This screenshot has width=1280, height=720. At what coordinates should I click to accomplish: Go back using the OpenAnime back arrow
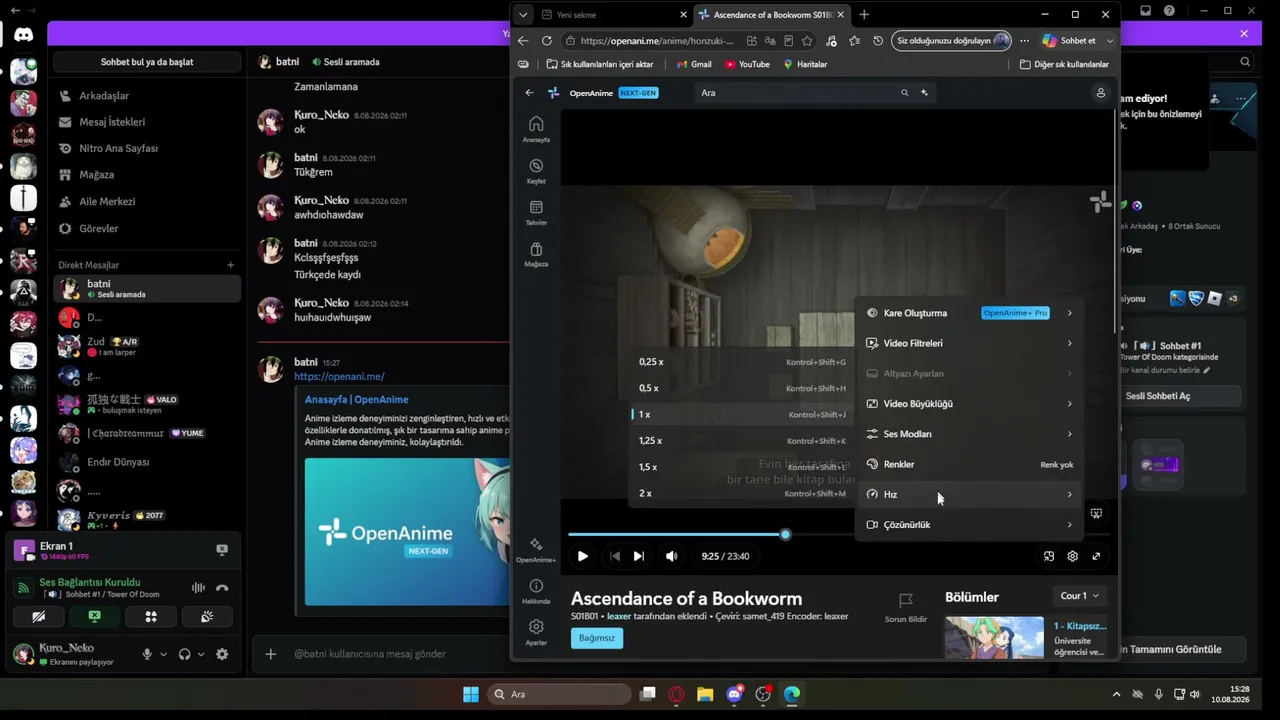[529, 93]
